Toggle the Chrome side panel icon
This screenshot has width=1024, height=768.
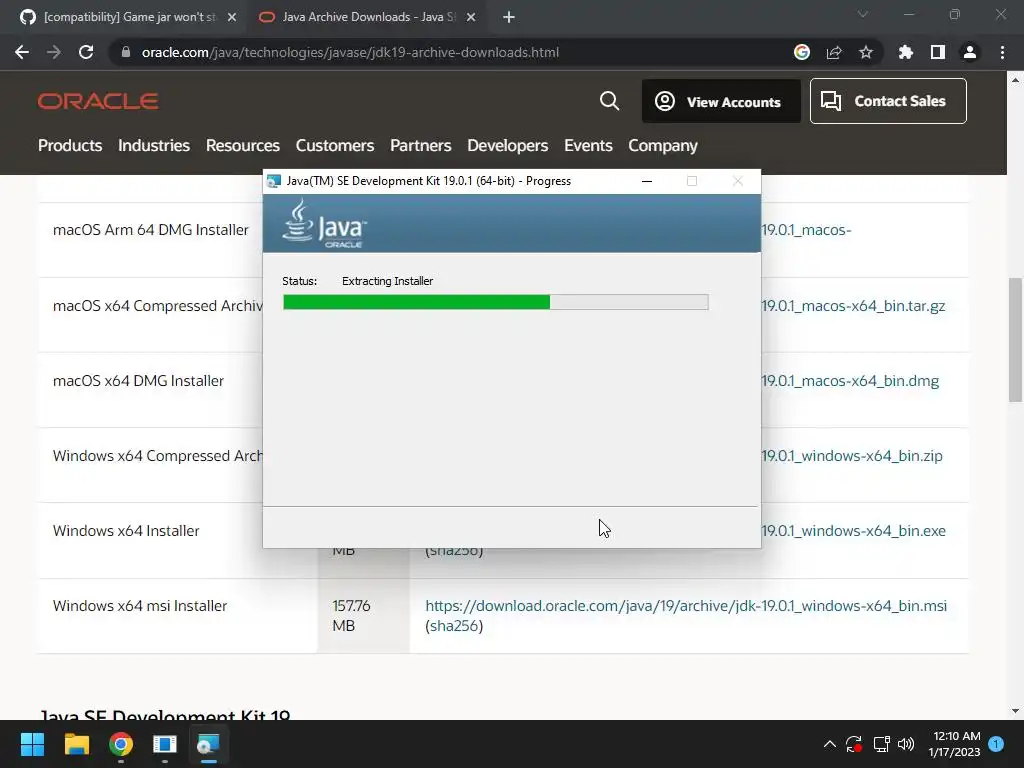pos(938,52)
